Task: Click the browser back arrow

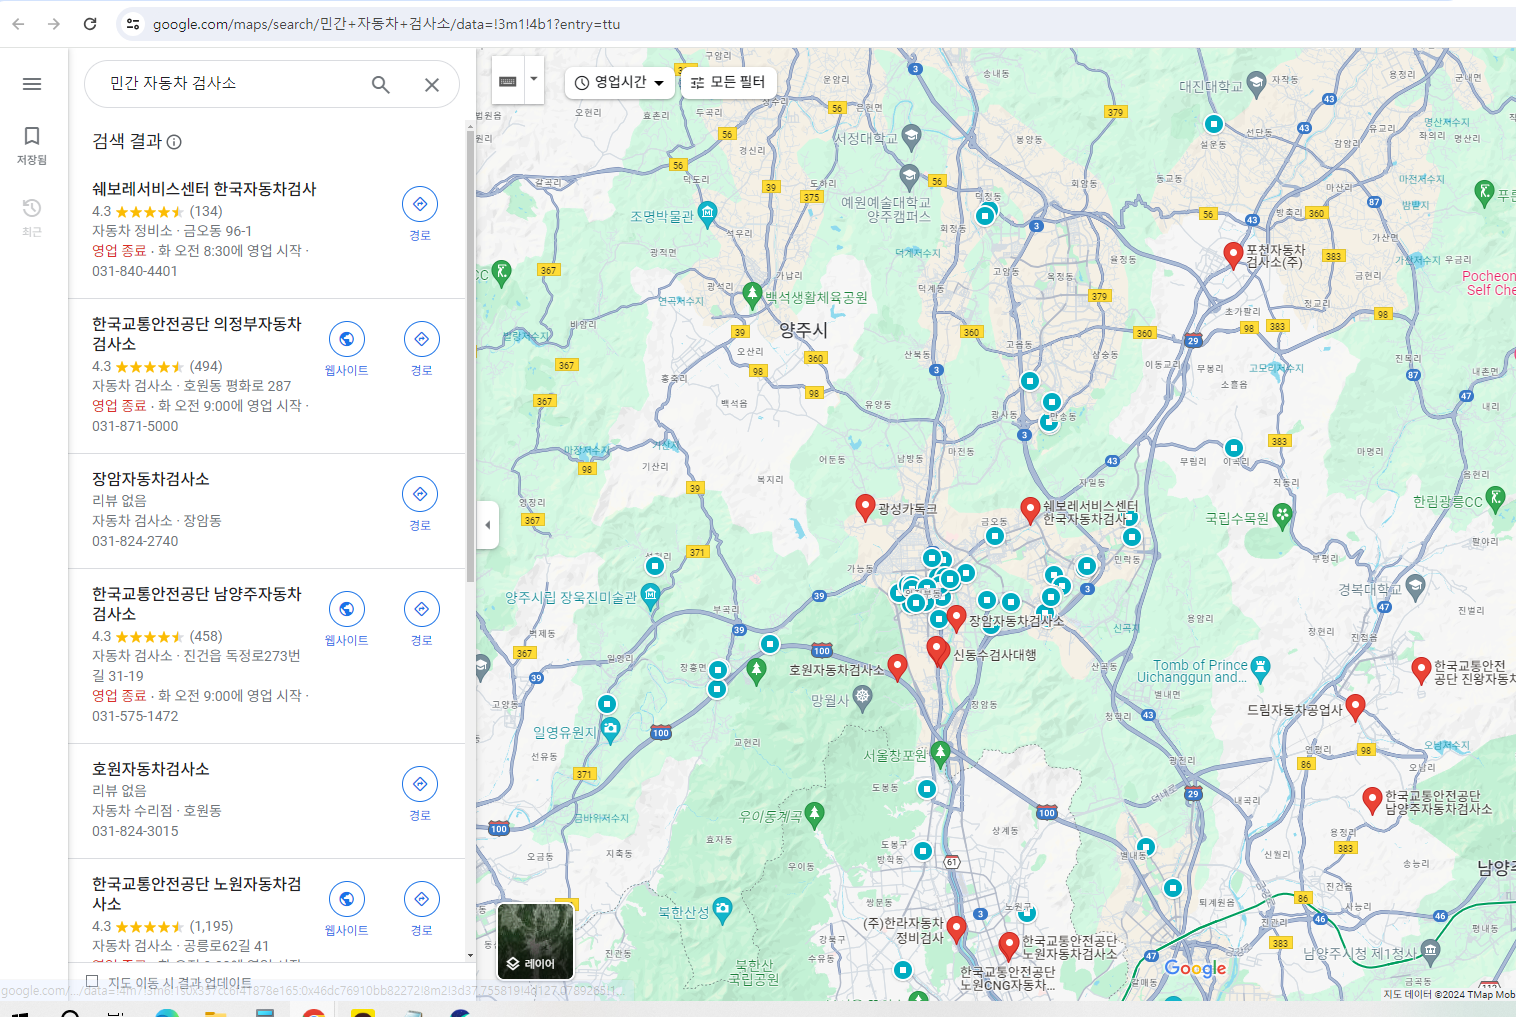Action: point(18,24)
